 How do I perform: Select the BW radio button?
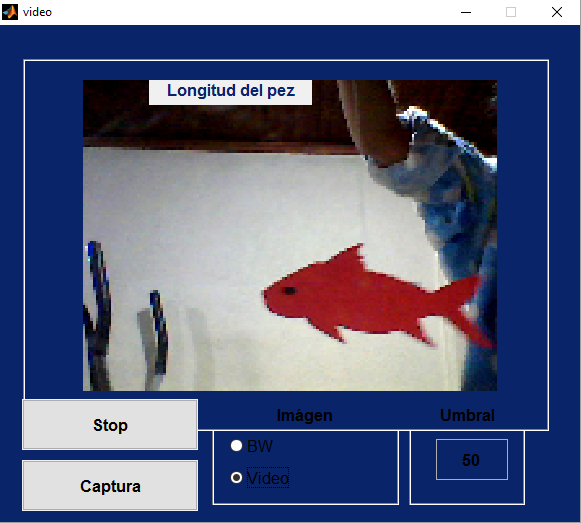coord(236,446)
